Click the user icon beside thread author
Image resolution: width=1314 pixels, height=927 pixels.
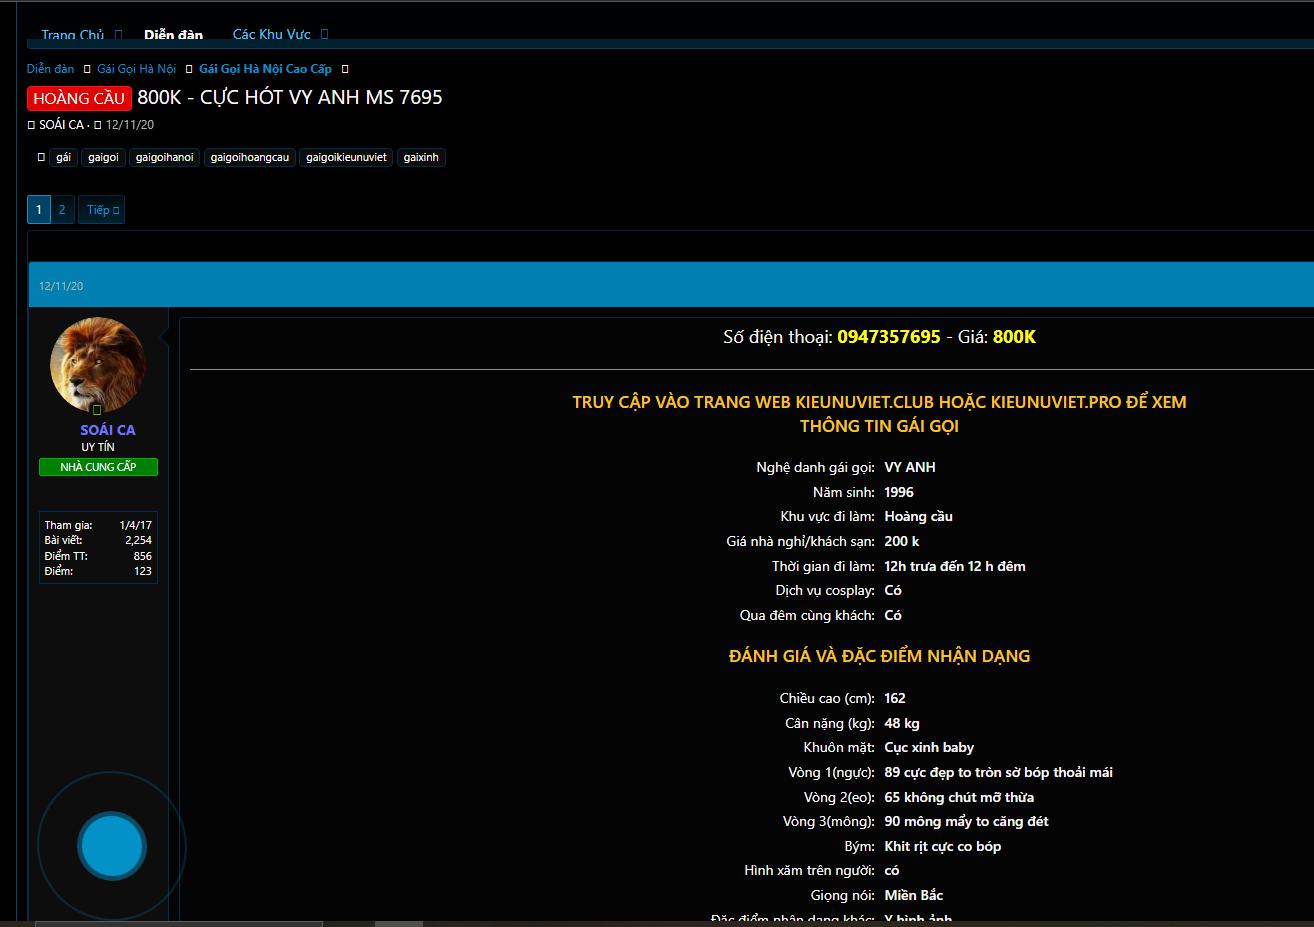click(31, 125)
